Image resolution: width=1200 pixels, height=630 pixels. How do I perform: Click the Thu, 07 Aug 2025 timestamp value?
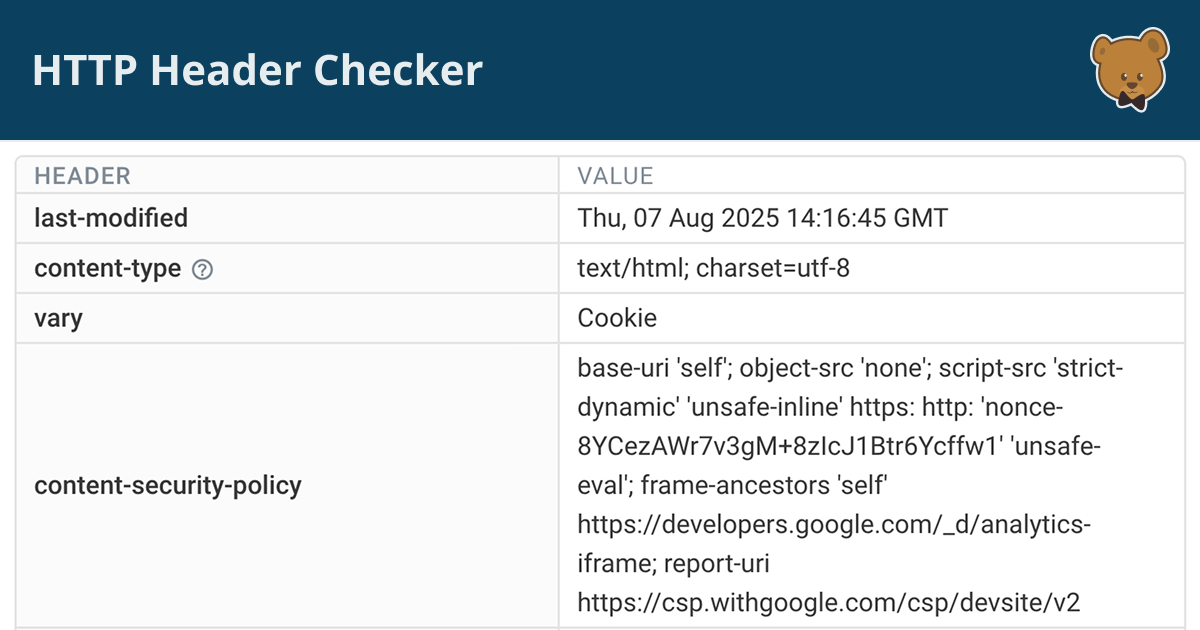762,218
